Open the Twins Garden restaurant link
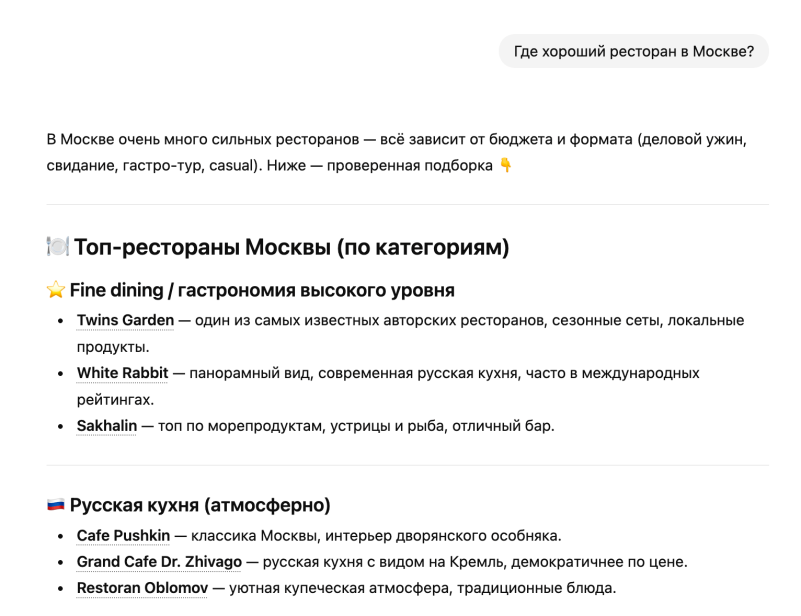This screenshot has height=616, width=801. click(125, 320)
